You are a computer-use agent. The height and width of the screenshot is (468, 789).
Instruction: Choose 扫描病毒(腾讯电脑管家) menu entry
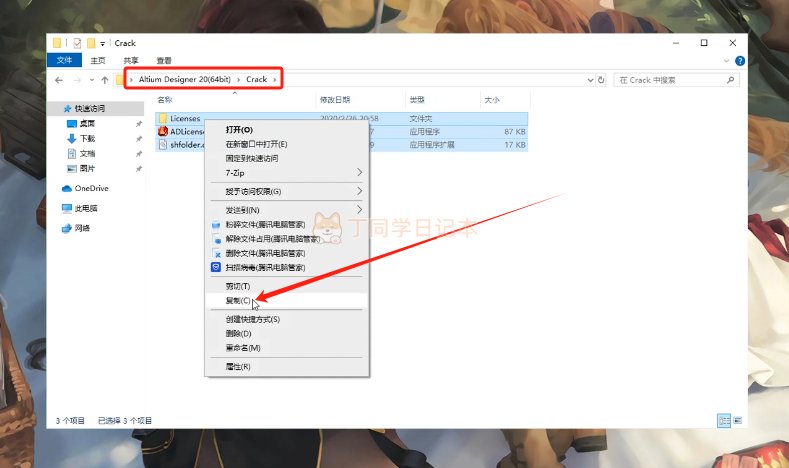click(287, 267)
